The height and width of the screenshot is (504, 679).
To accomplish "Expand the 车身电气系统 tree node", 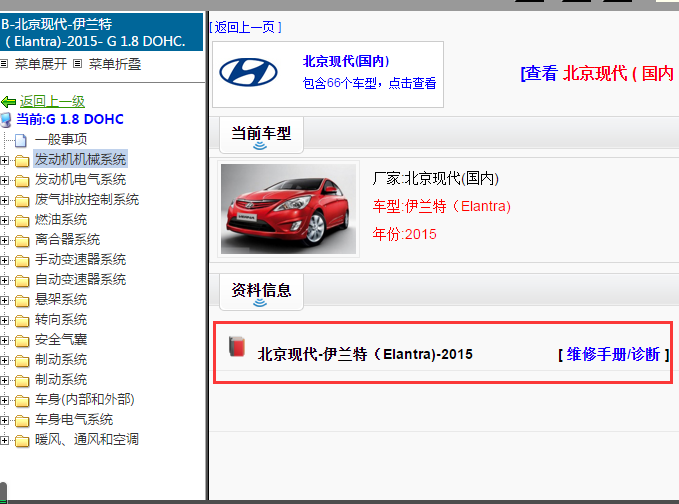I will click(4, 420).
